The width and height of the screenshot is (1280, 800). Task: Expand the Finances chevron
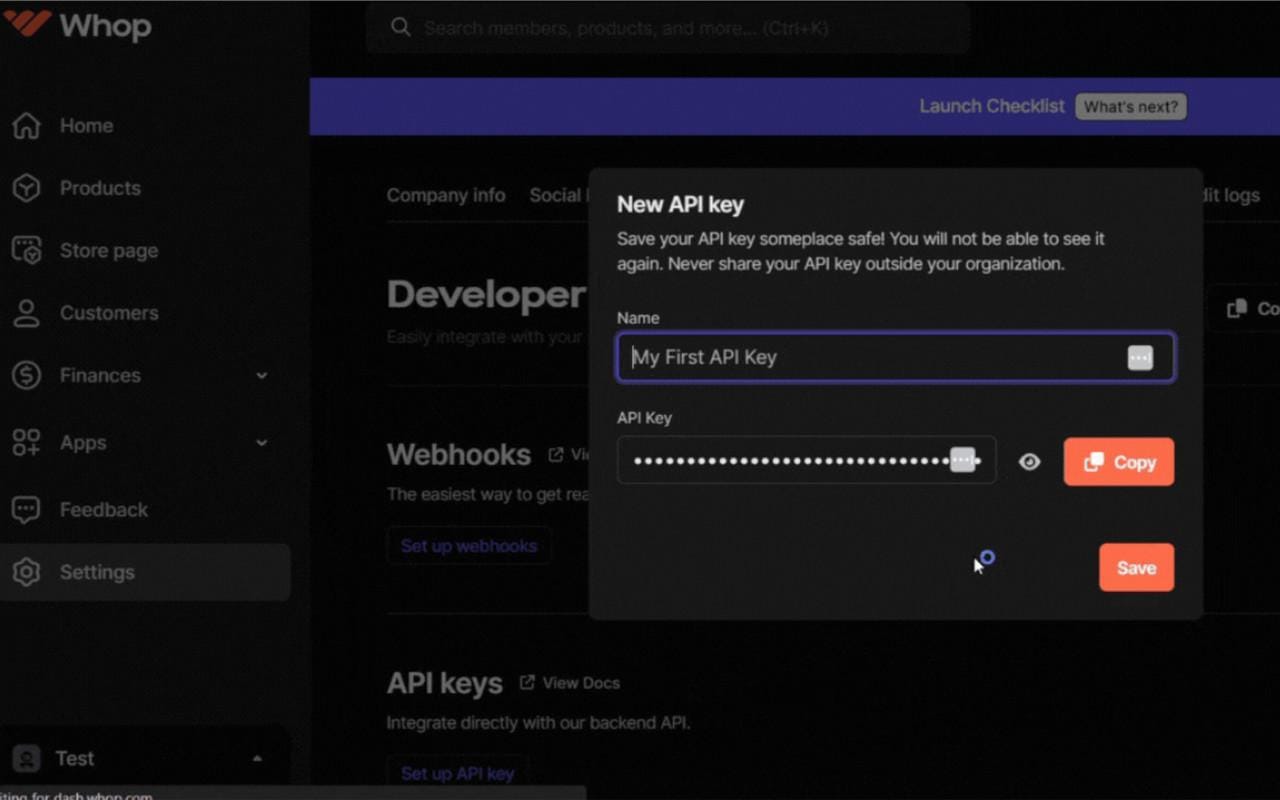click(262, 375)
